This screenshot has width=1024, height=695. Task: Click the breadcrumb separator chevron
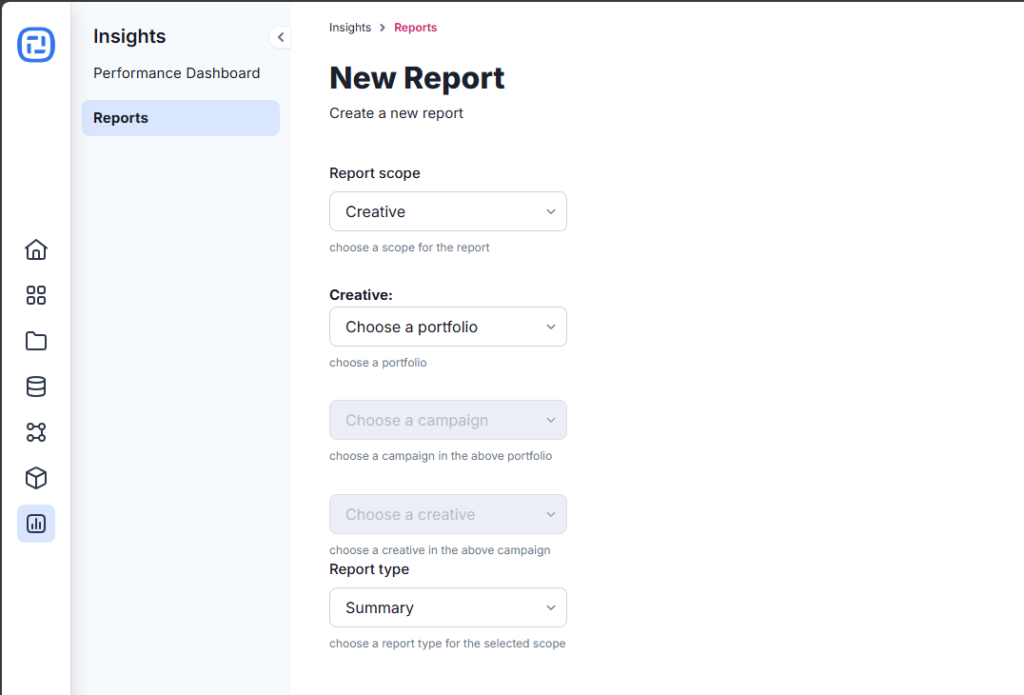click(383, 27)
